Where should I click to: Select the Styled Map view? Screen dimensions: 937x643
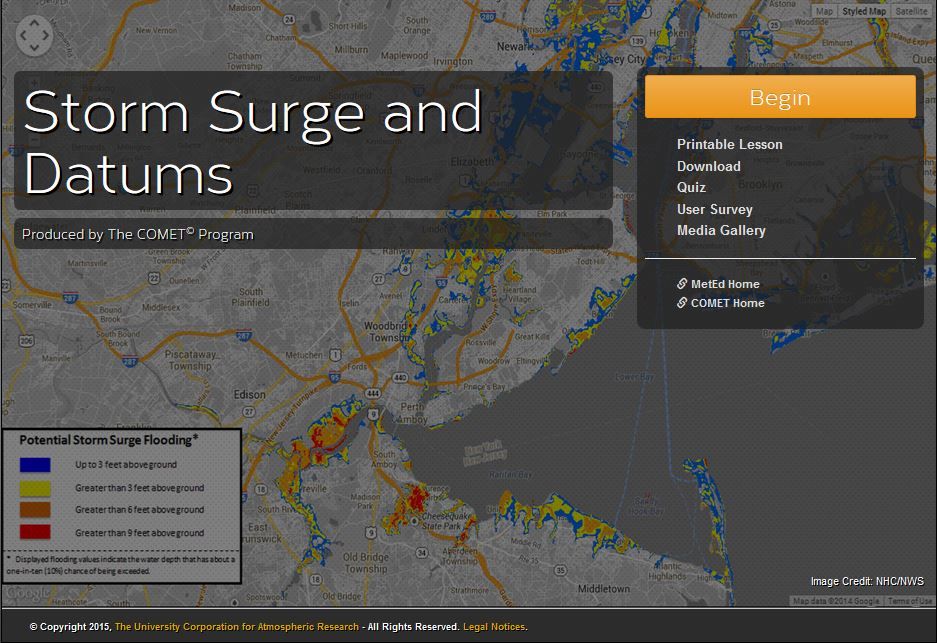point(863,11)
